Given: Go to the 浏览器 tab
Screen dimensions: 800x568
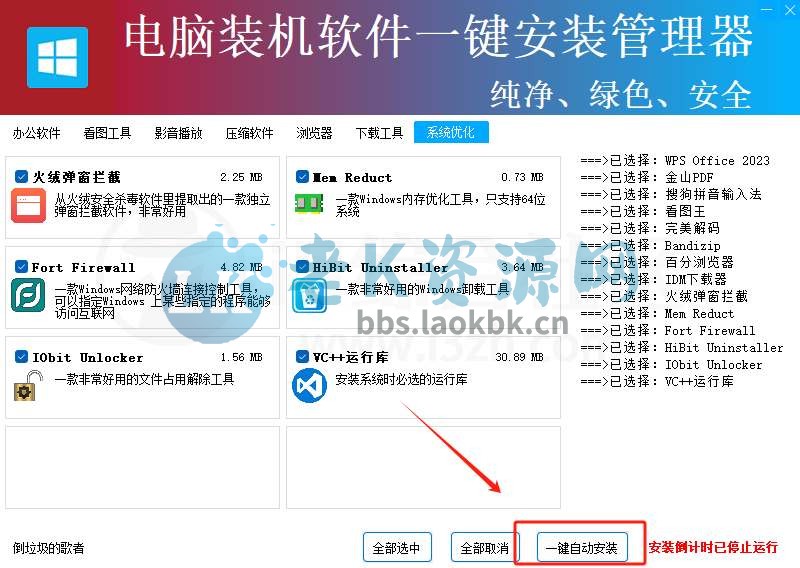Looking at the screenshot, I should (x=314, y=133).
